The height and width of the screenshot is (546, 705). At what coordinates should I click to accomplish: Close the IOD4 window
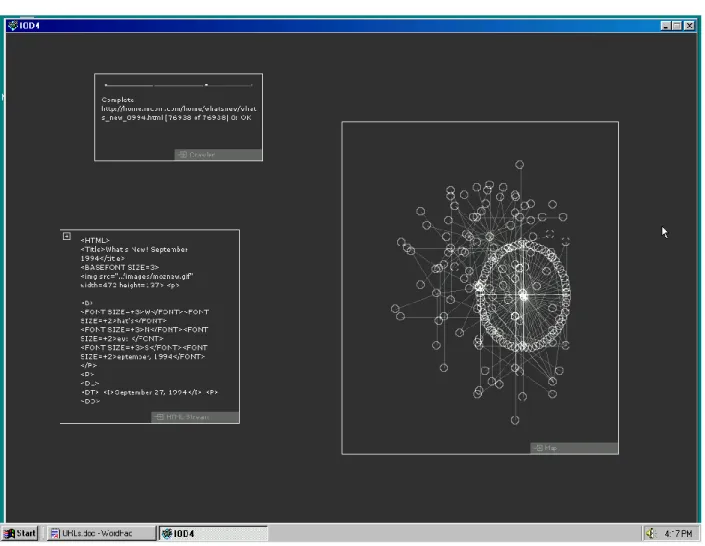689,26
